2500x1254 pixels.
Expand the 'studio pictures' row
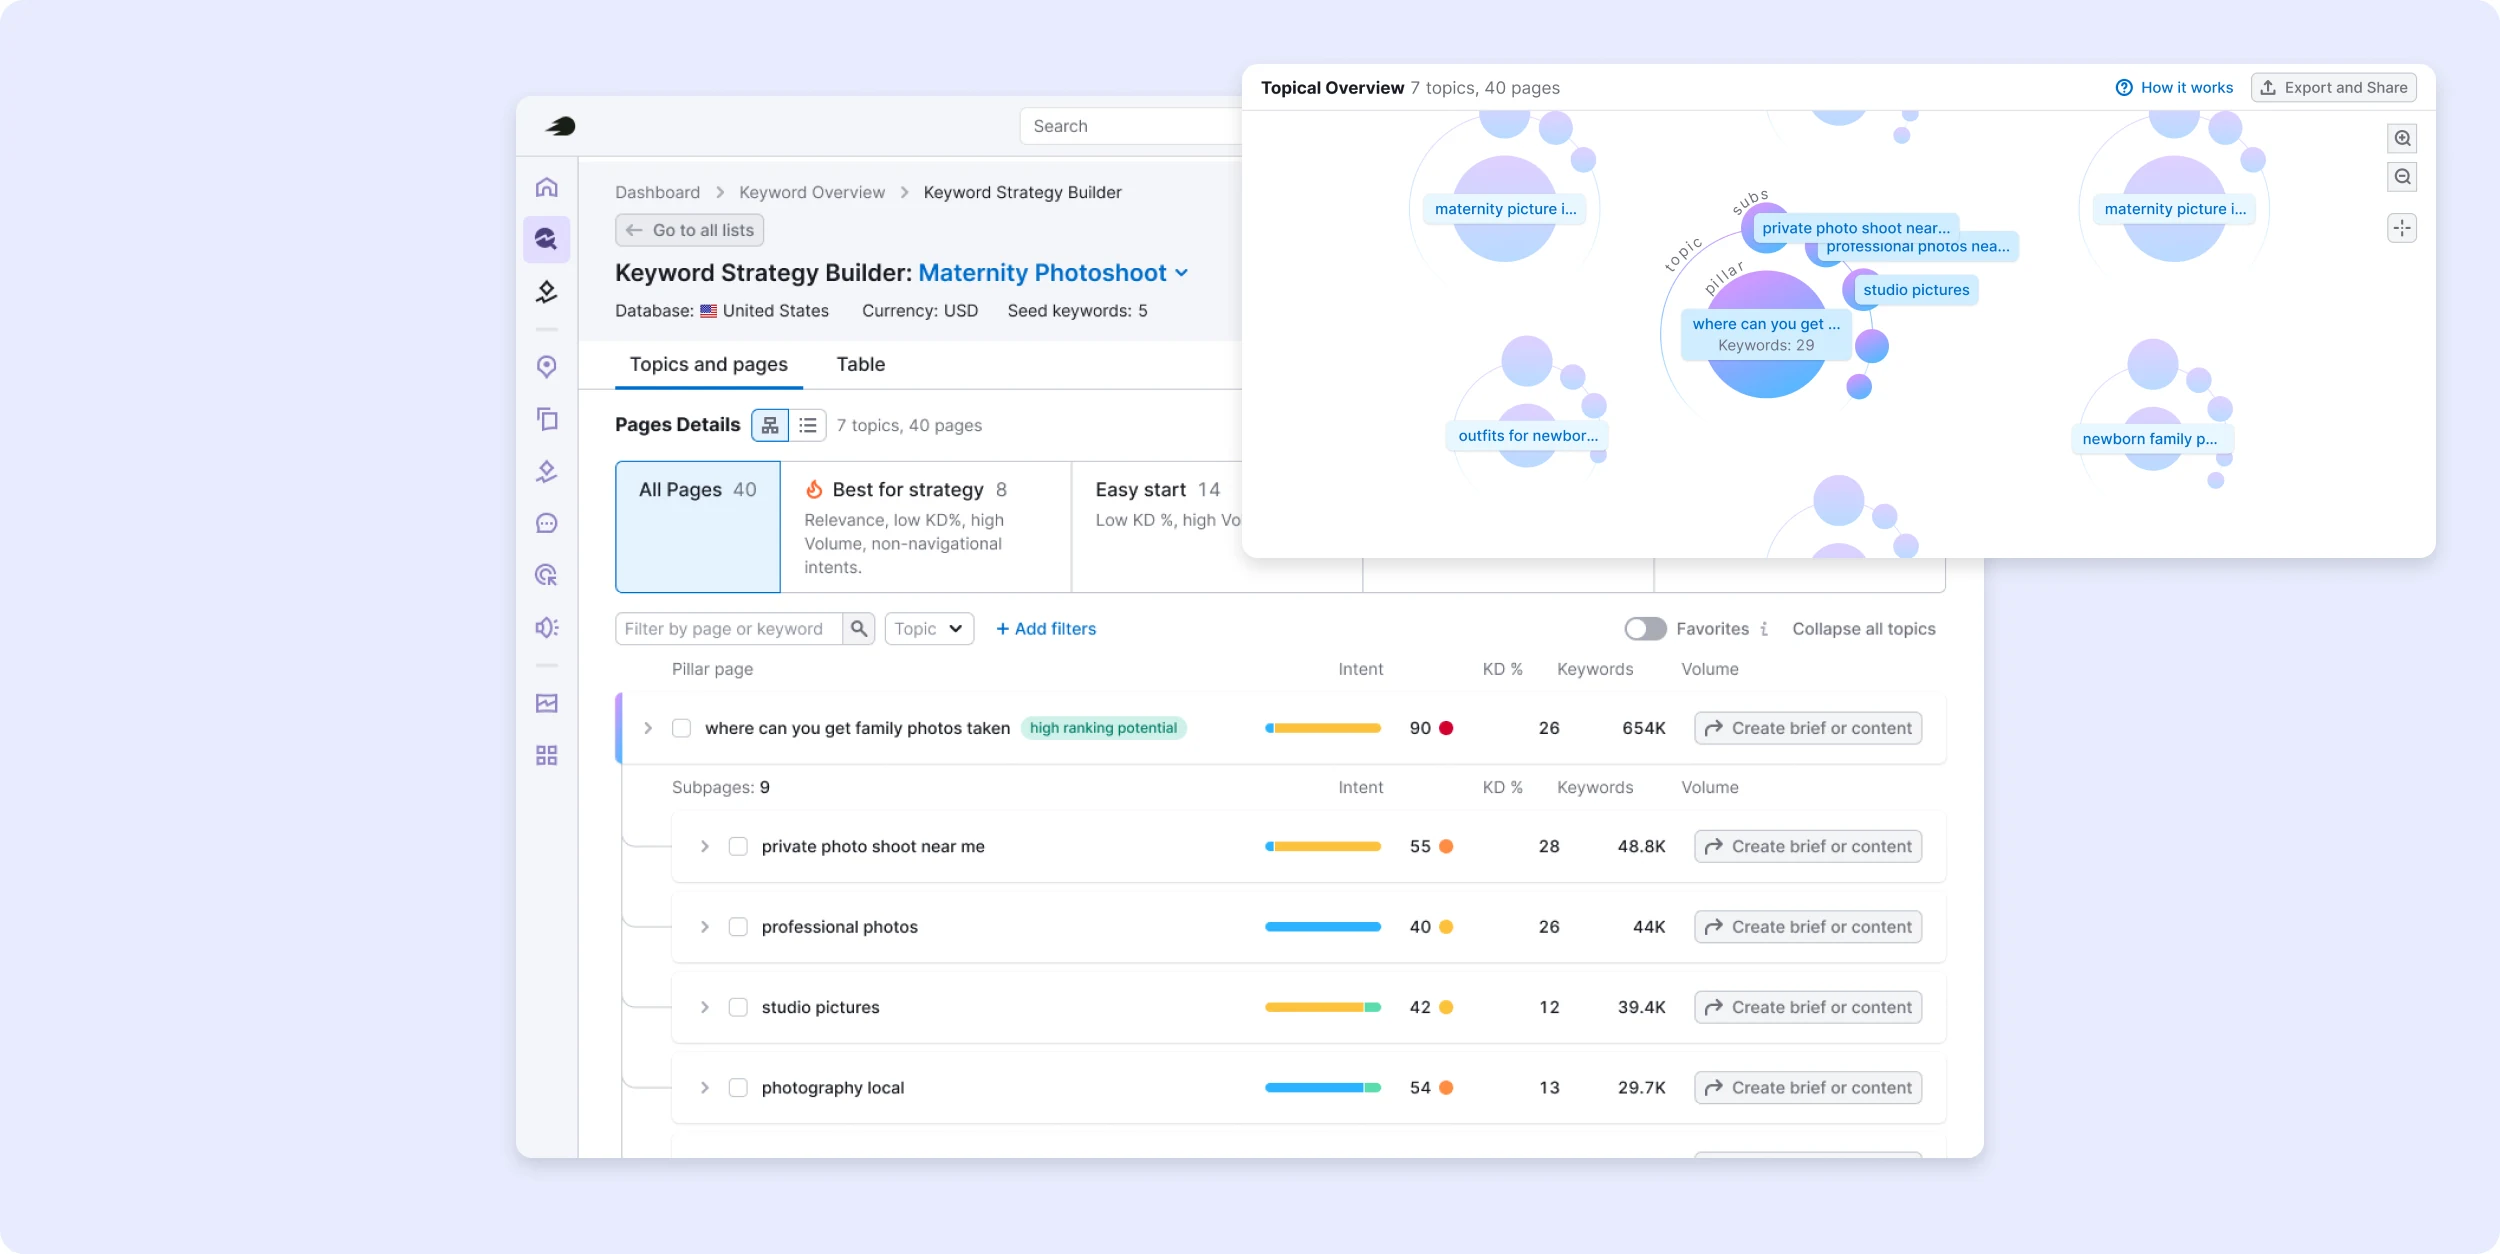coord(705,1007)
